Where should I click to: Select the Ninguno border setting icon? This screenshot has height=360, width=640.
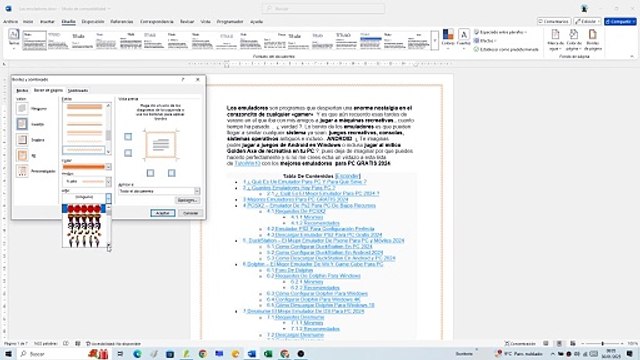(x=22, y=108)
